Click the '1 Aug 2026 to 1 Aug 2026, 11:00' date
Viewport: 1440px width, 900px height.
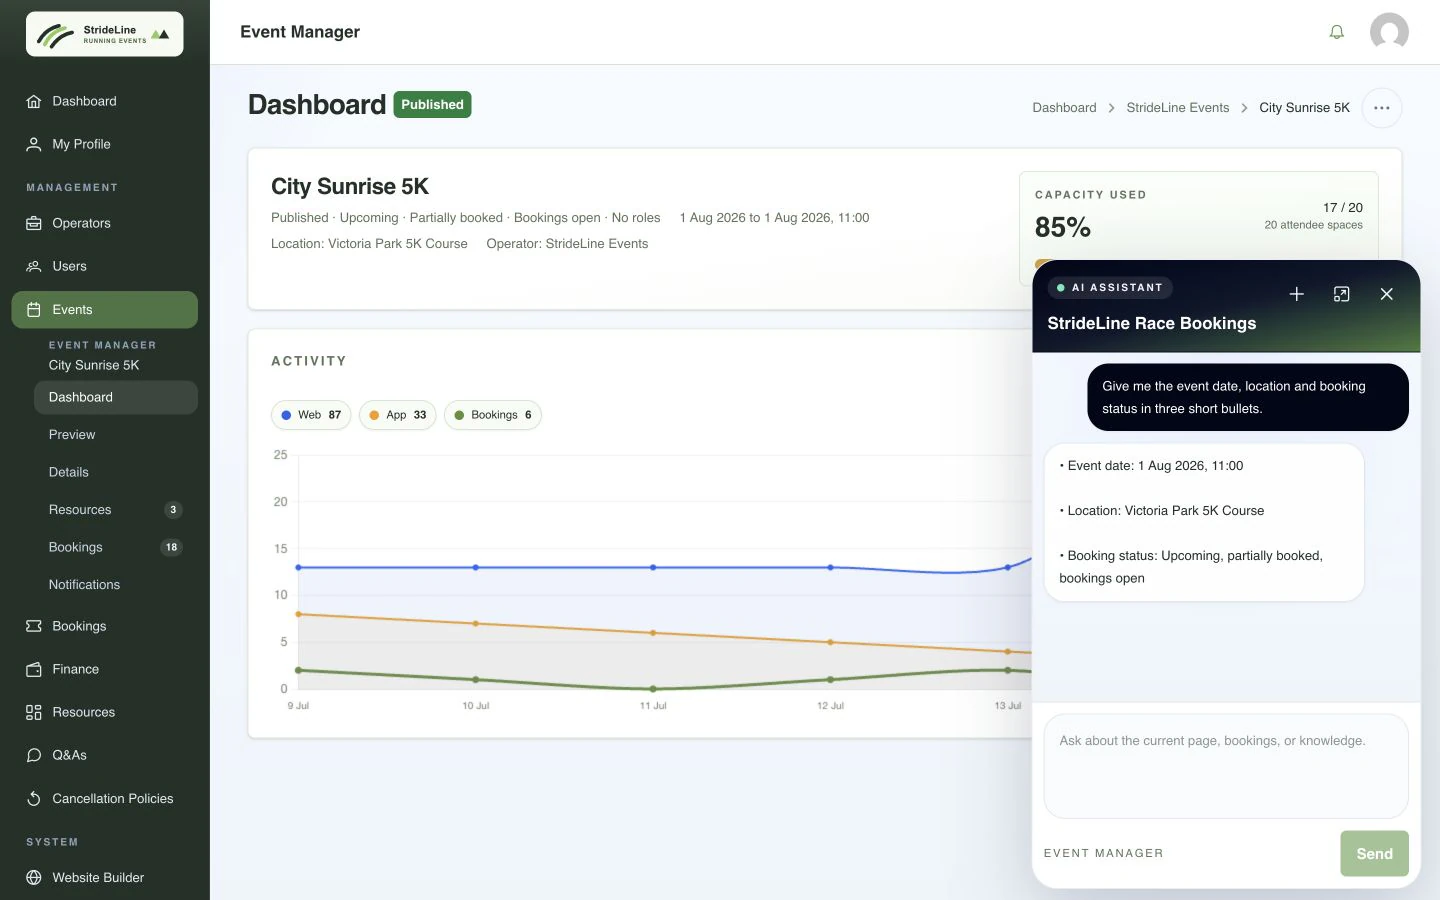point(774,218)
